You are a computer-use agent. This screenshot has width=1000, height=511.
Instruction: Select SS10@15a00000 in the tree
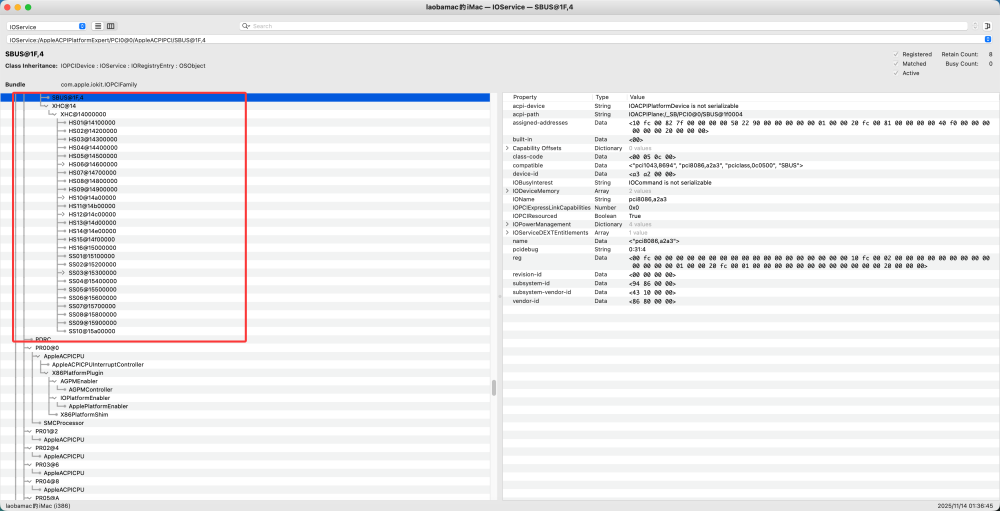coord(92,331)
